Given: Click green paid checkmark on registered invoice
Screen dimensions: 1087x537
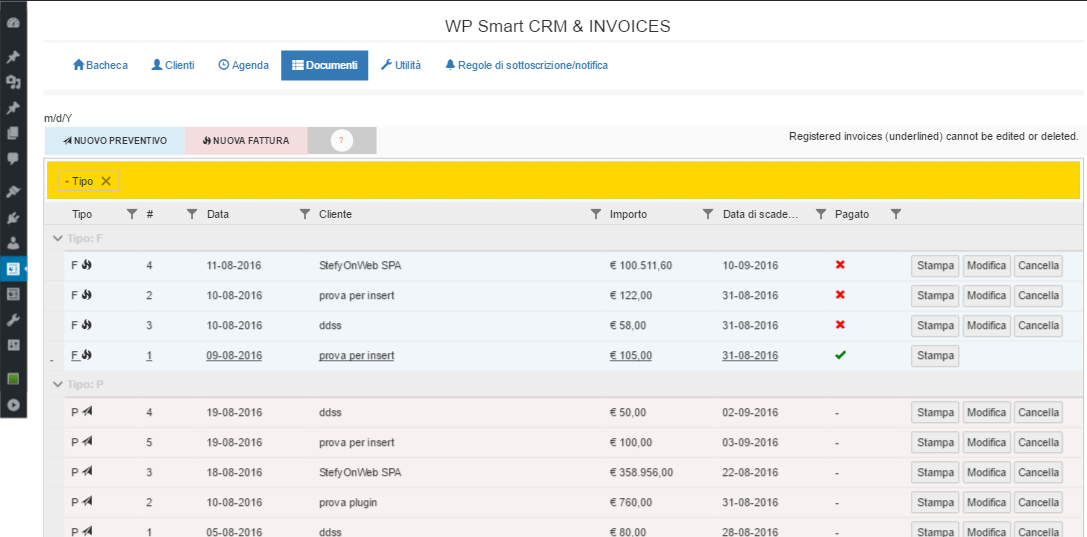Looking at the screenshot, I should pos(840,355).
